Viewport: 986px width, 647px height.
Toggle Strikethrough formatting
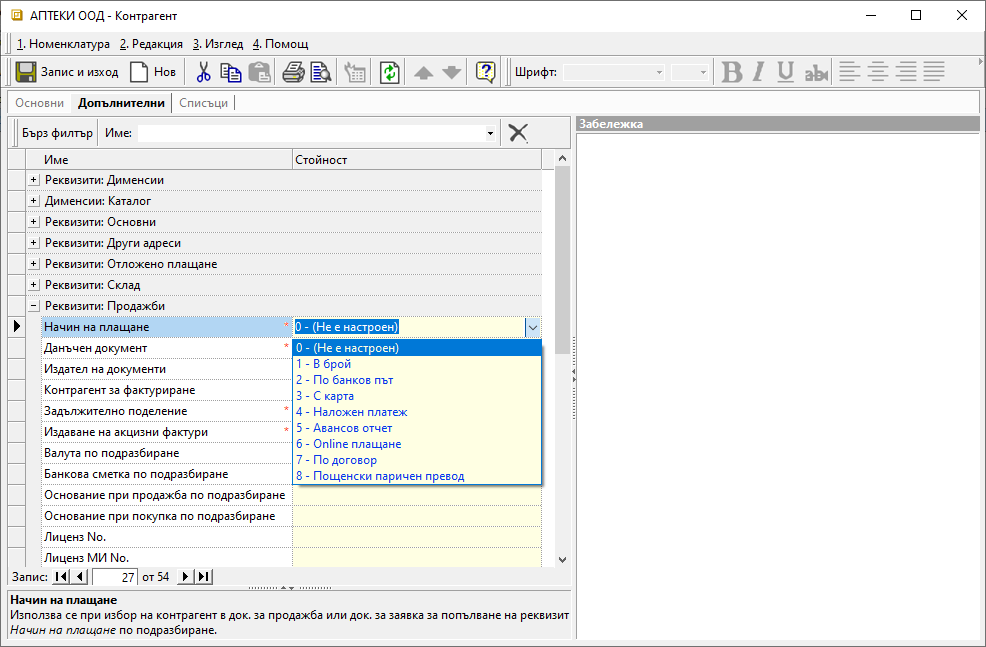pos(816,73)
